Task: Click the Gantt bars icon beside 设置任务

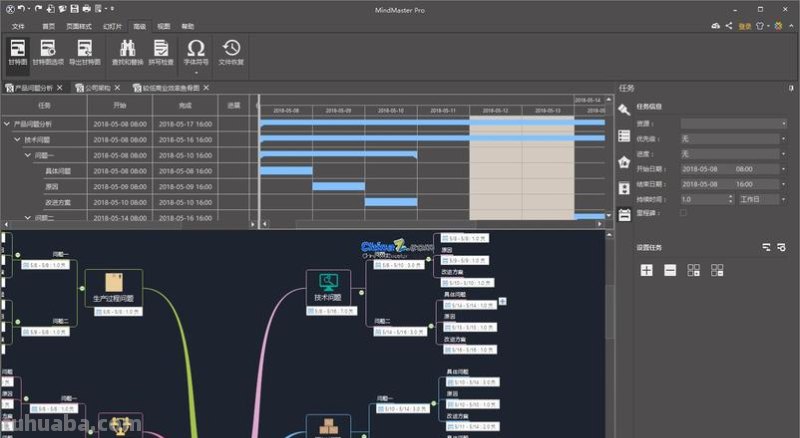Action: point(766,247)
